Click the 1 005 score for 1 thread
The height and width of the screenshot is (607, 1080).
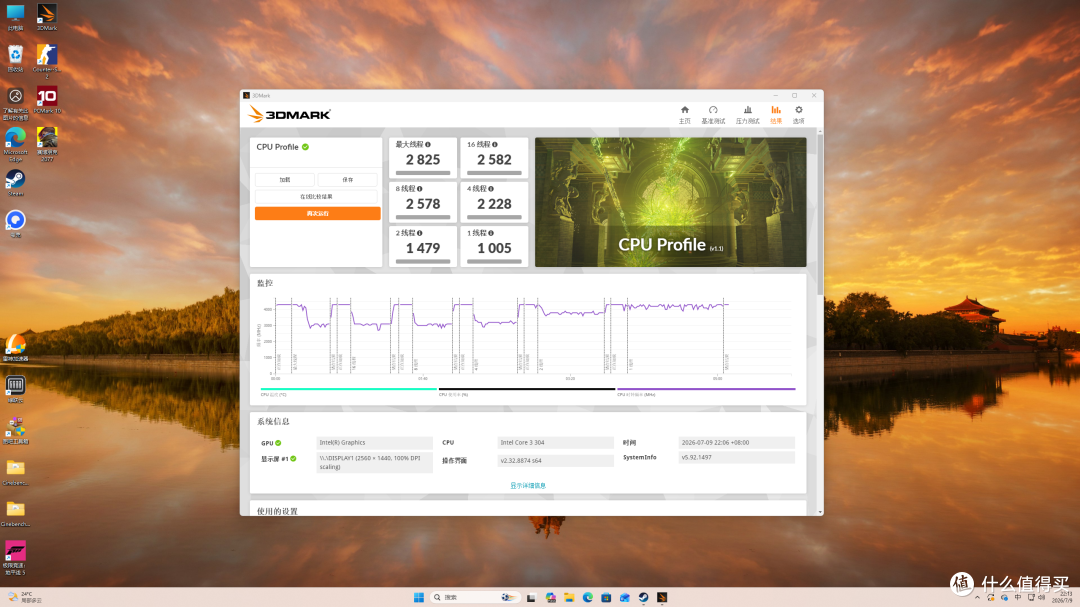(495, 248)
